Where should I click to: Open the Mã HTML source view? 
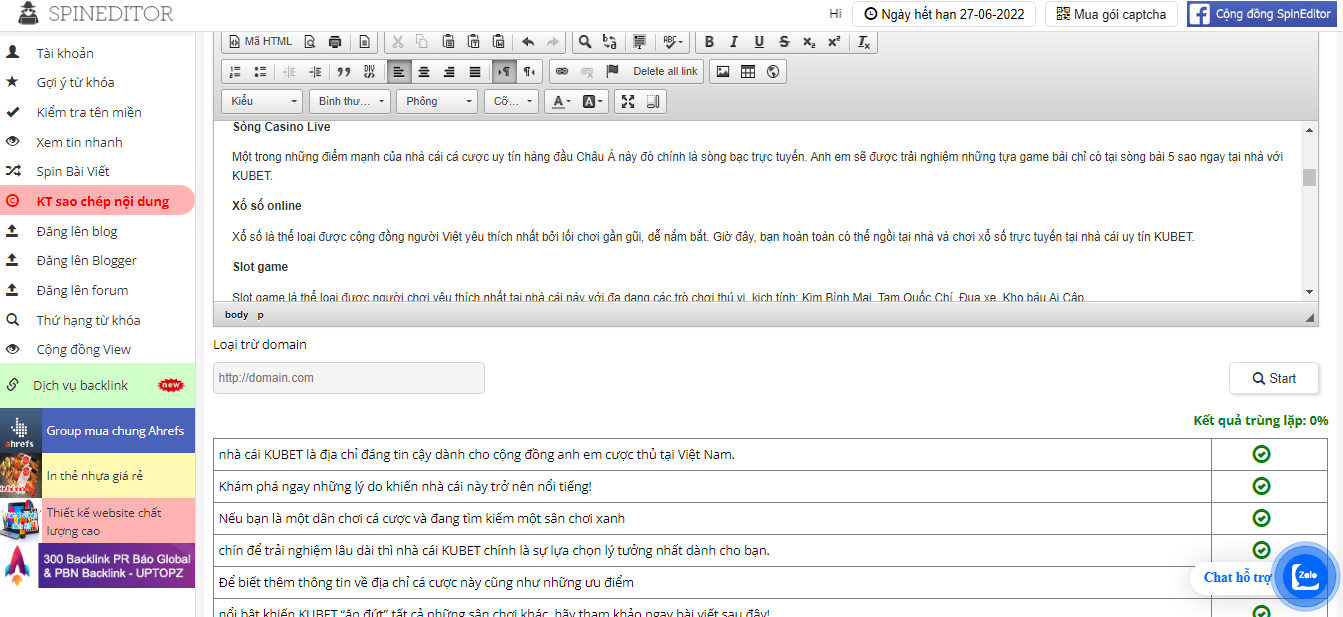260,42
